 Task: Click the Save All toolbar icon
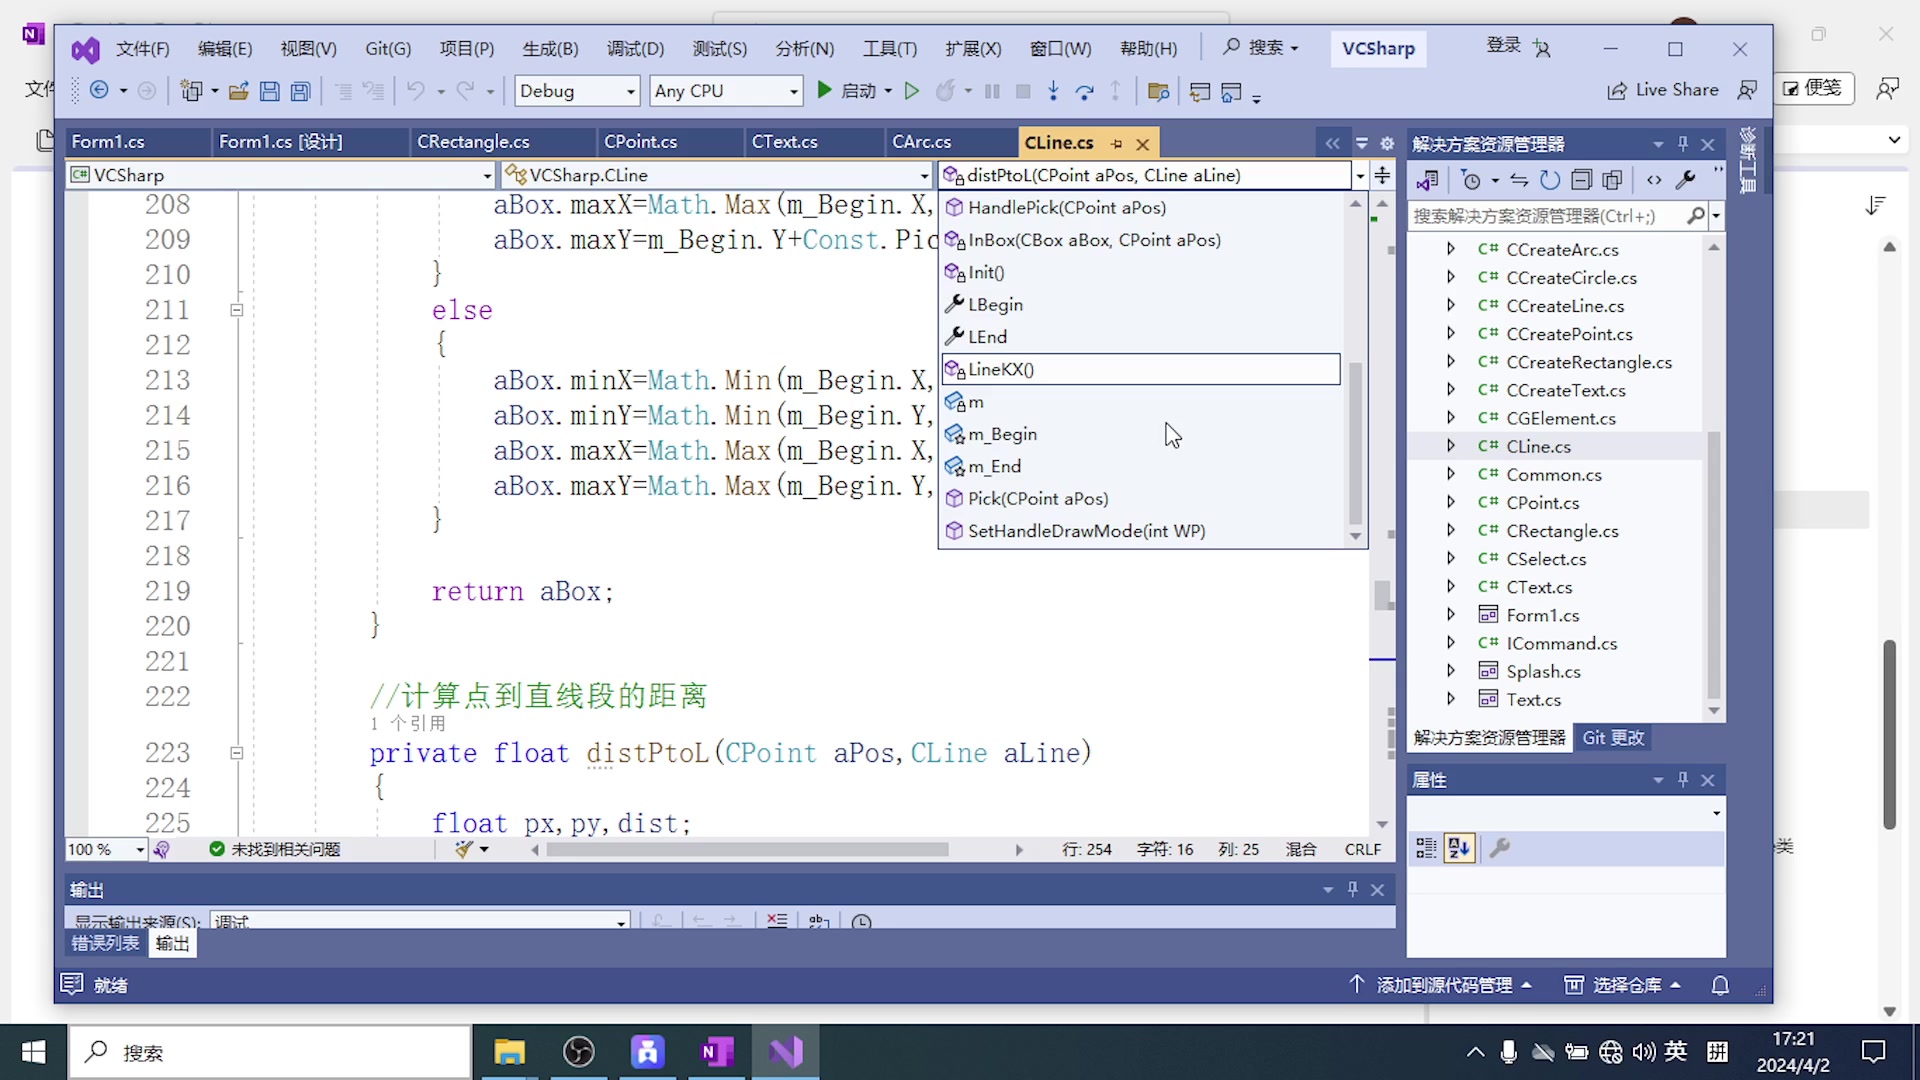click(x=300, y=91)
